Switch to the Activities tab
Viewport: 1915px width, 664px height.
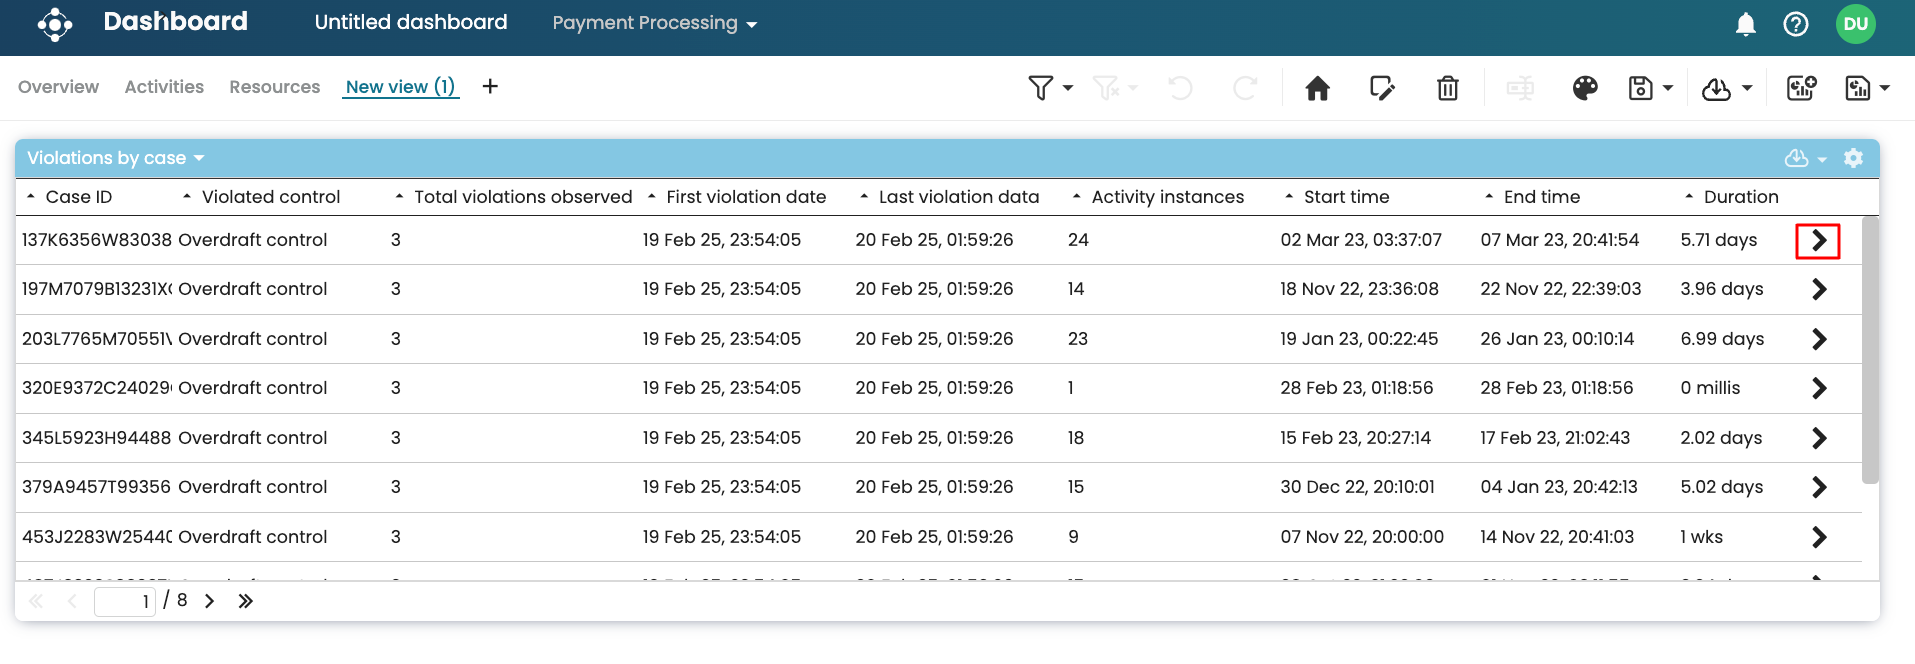pos(164,87)
